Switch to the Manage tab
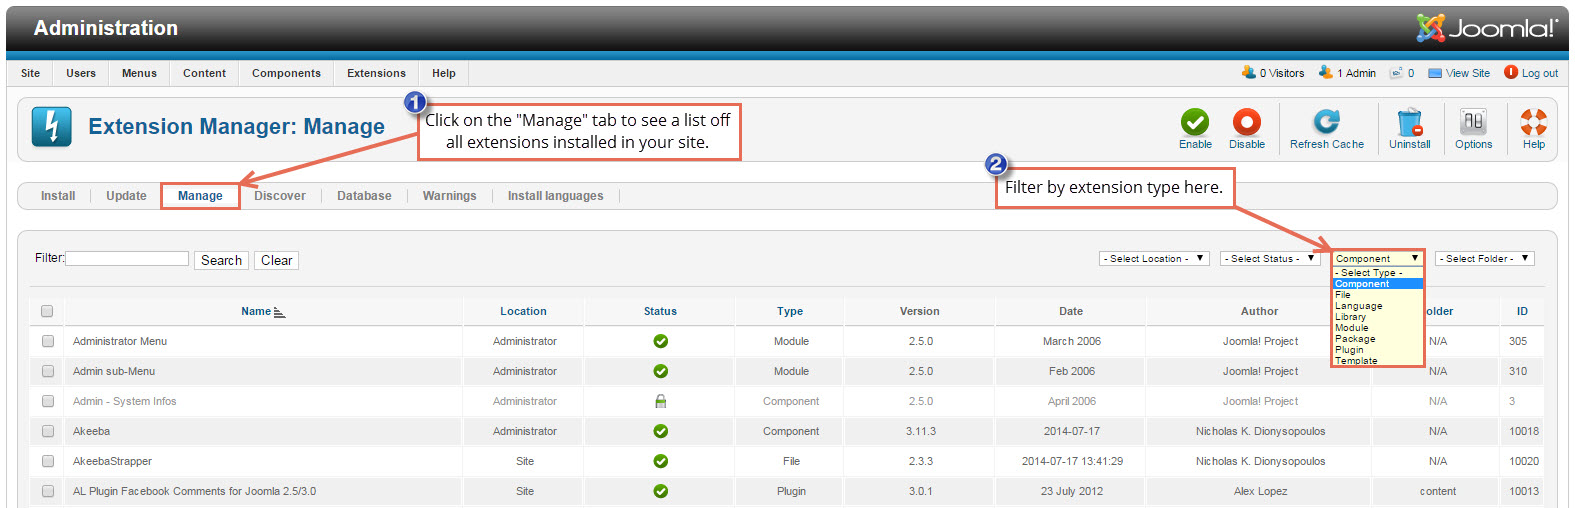 click(200, 196)
